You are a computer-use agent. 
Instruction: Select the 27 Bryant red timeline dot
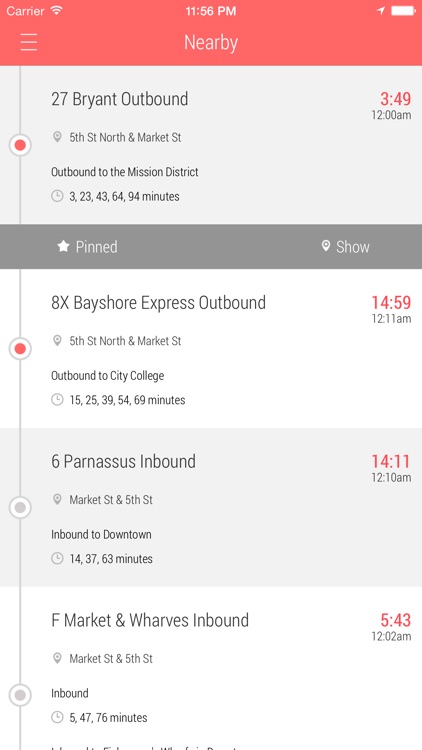click(x=20, y=145)
